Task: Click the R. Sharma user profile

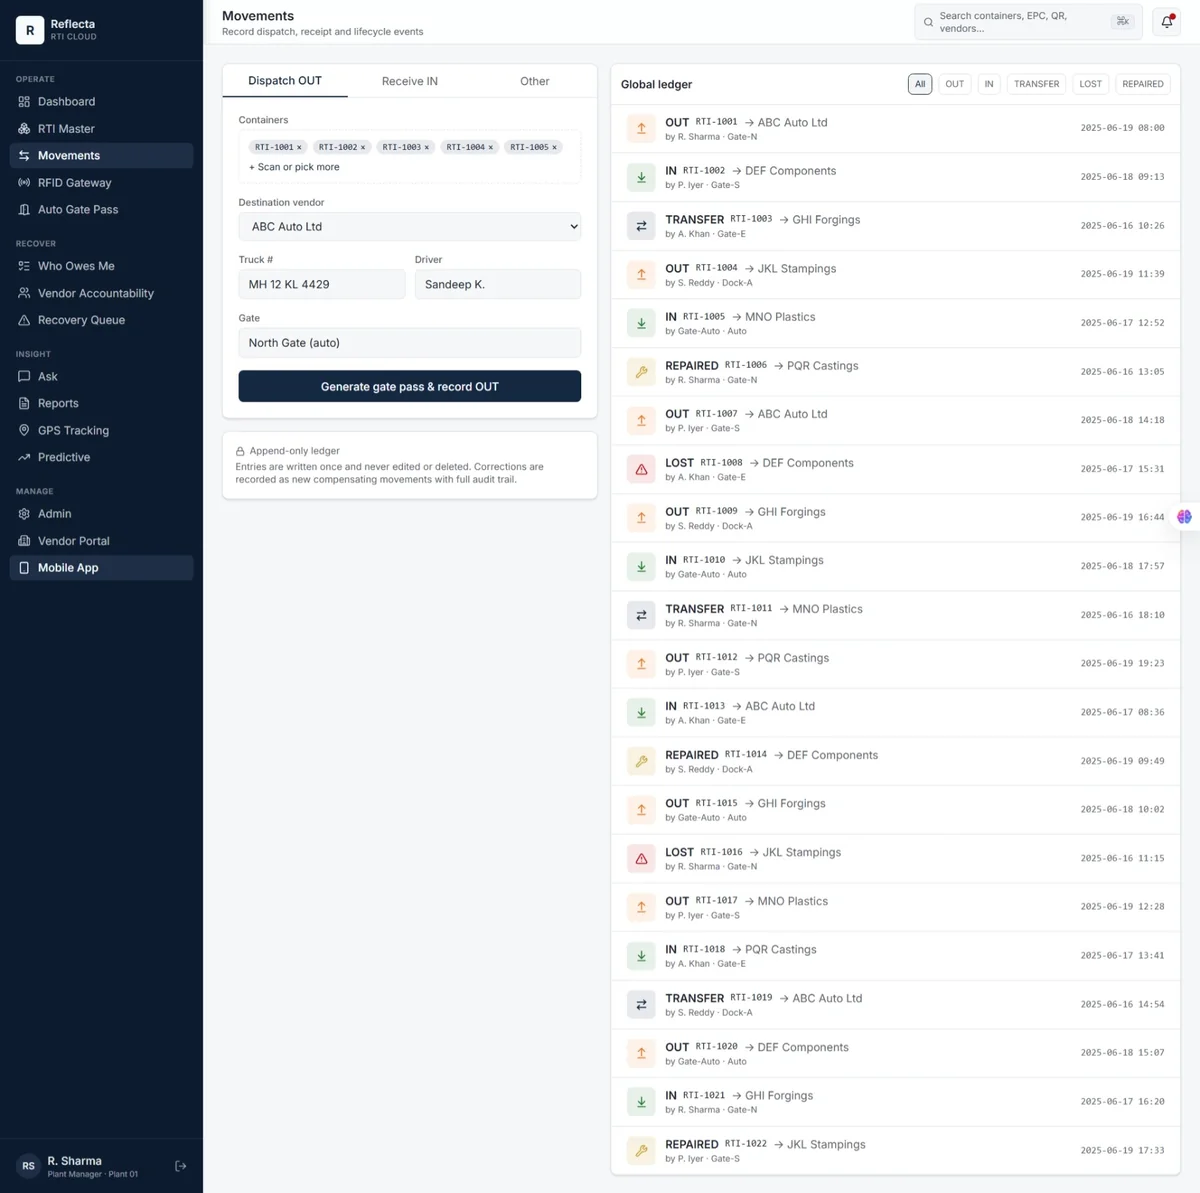Action: coord(92,1166)
